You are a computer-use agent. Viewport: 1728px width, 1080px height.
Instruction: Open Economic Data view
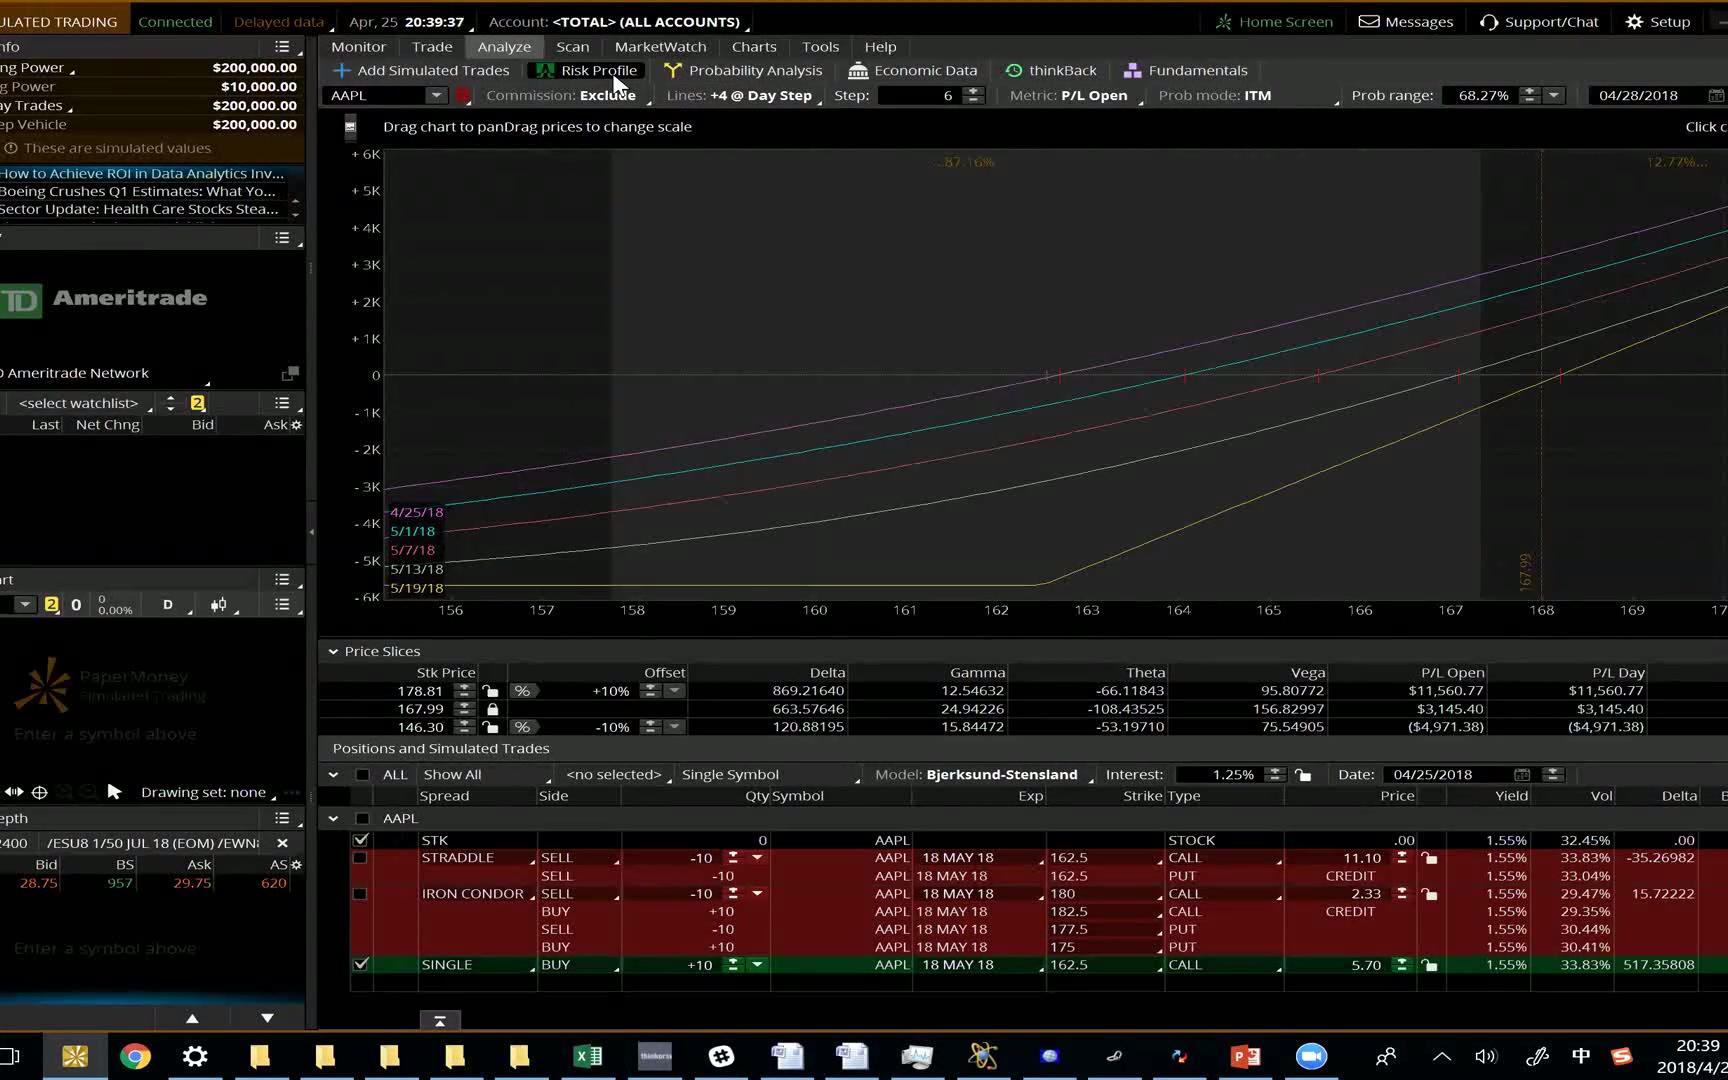pos(912,70)
